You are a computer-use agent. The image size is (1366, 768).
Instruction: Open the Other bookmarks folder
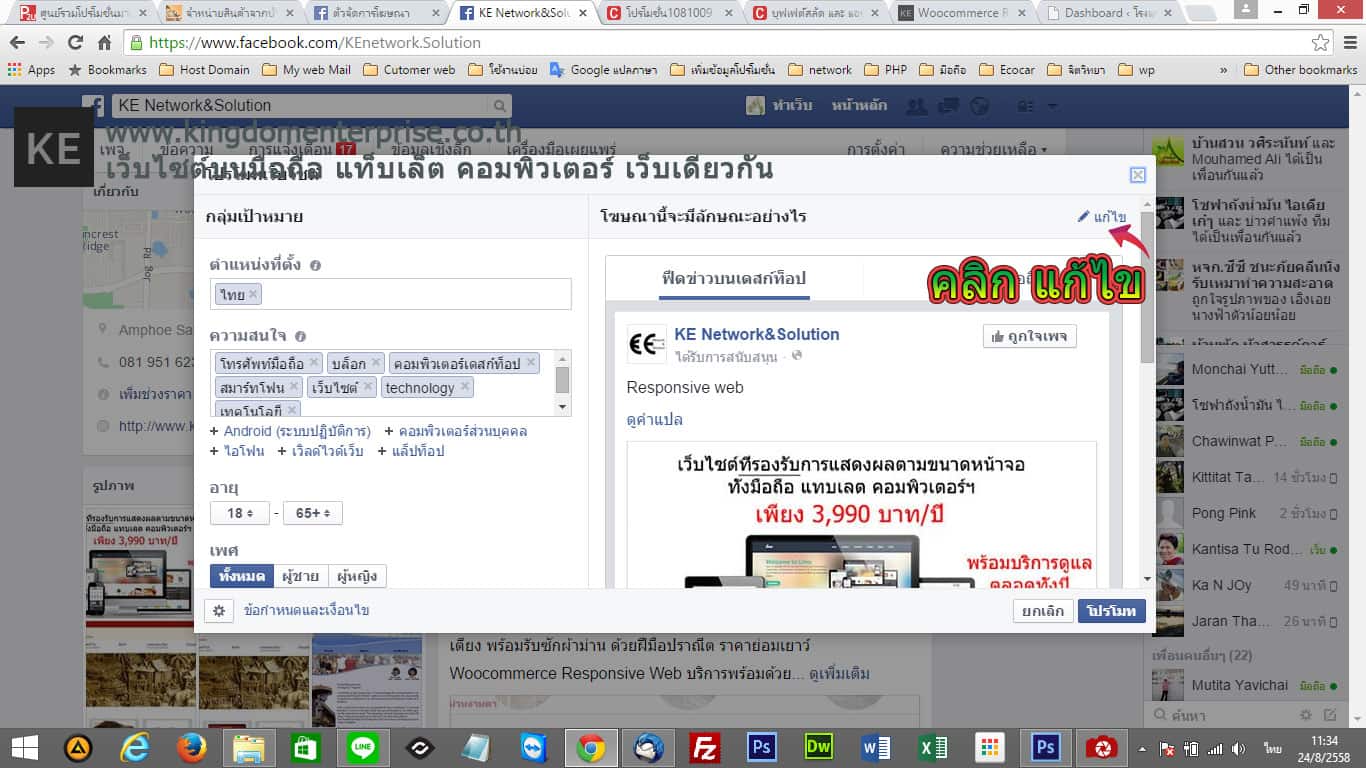coord(1300,70)
